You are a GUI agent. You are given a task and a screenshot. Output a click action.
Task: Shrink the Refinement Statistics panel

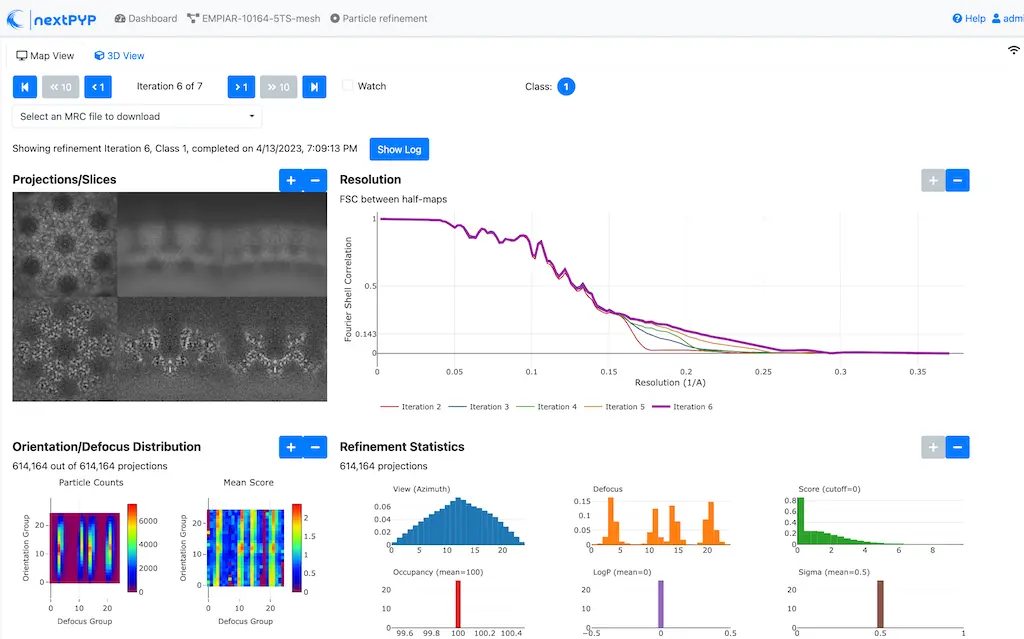pyautogui.click(x=957, y=447)
